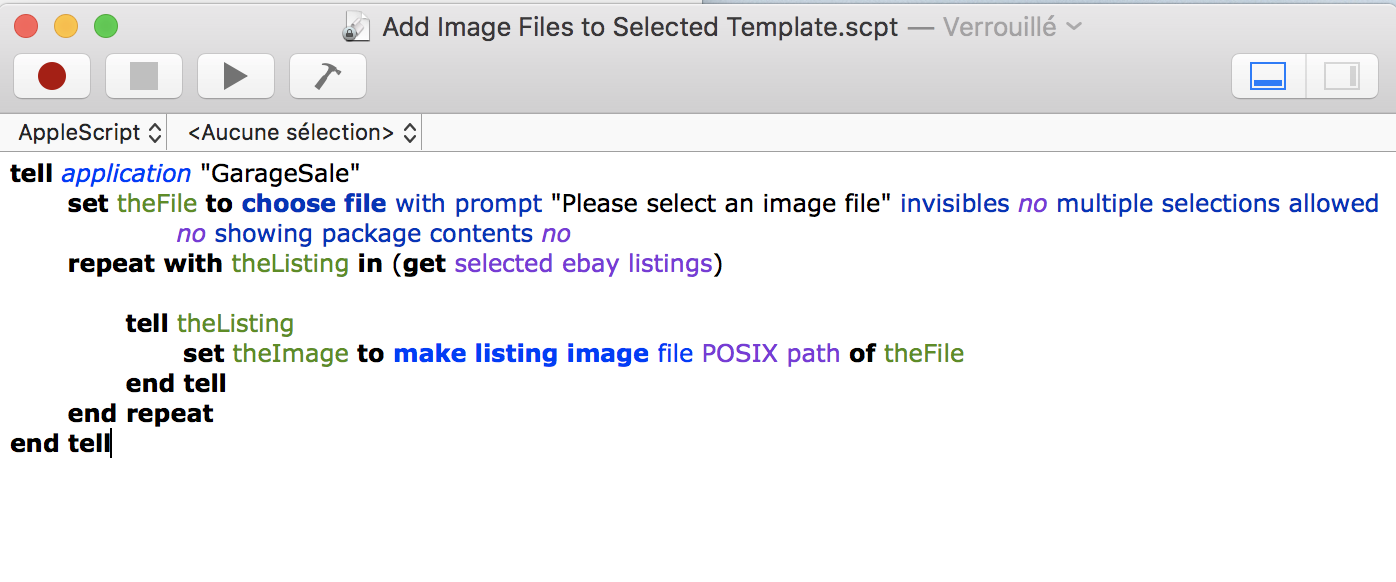
Task: Click "make listing image" command text
Action: pyautogui.click(x=521, y=354)
